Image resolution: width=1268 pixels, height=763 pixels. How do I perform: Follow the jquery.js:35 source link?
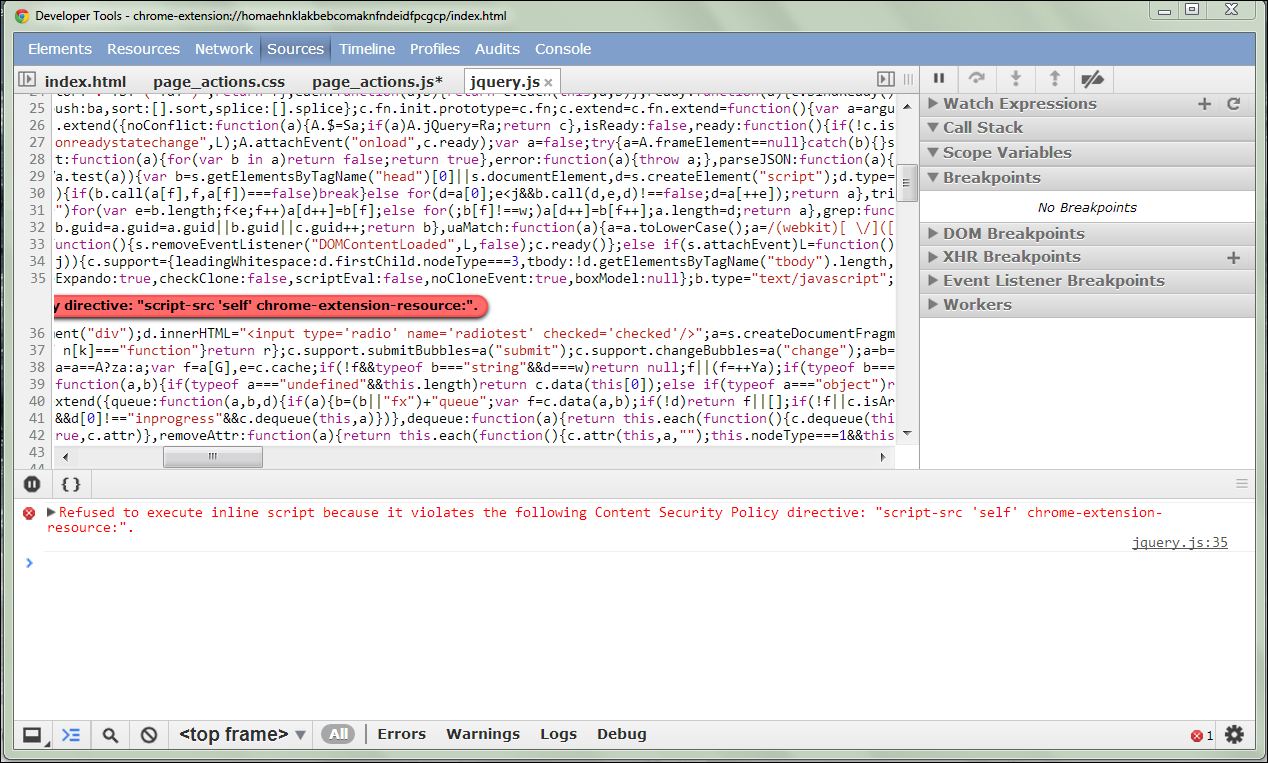point(1179,543)
